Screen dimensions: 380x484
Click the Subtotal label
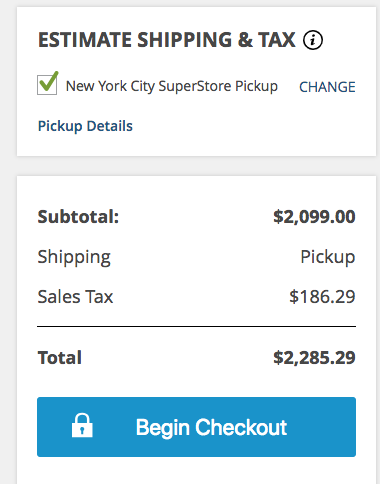coord(78,217)
